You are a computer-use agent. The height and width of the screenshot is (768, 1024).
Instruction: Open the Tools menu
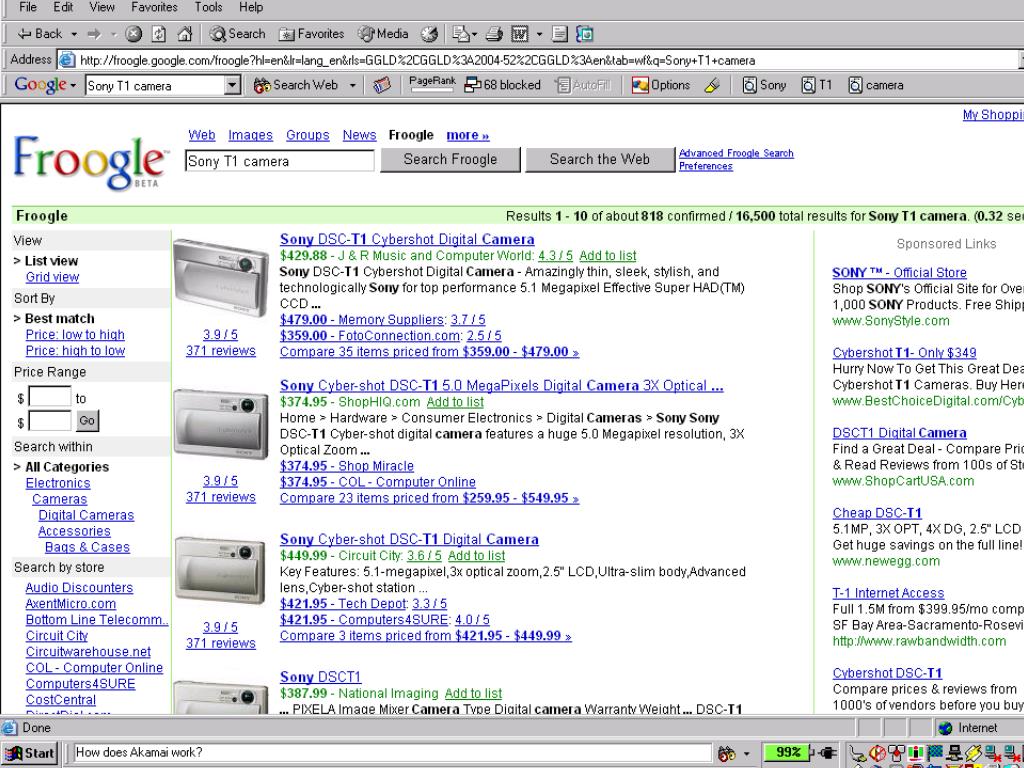208,7
